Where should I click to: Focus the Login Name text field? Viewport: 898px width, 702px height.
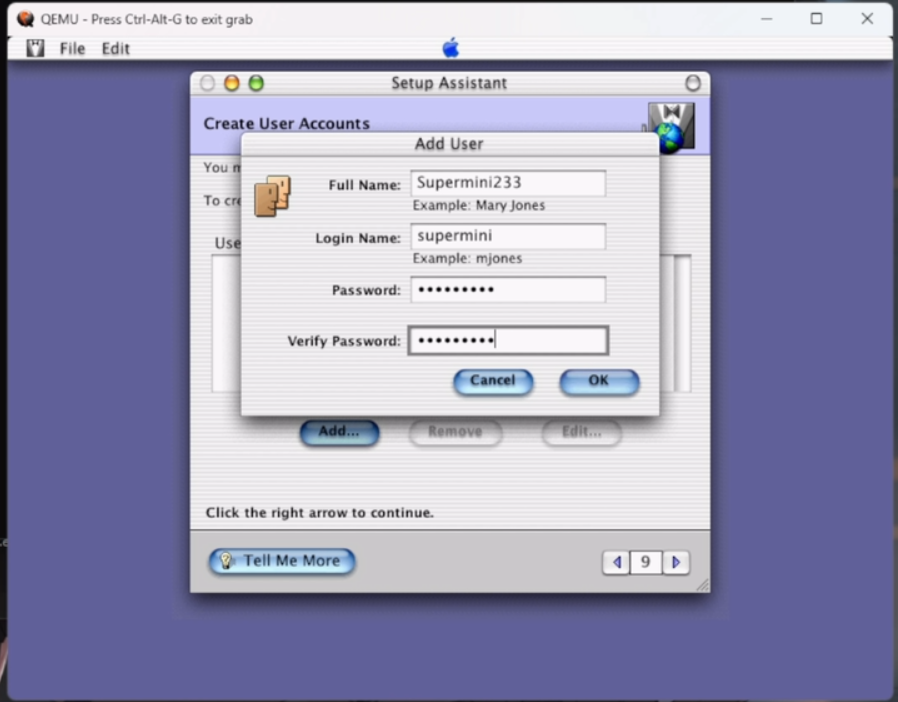tap(507, 237)
